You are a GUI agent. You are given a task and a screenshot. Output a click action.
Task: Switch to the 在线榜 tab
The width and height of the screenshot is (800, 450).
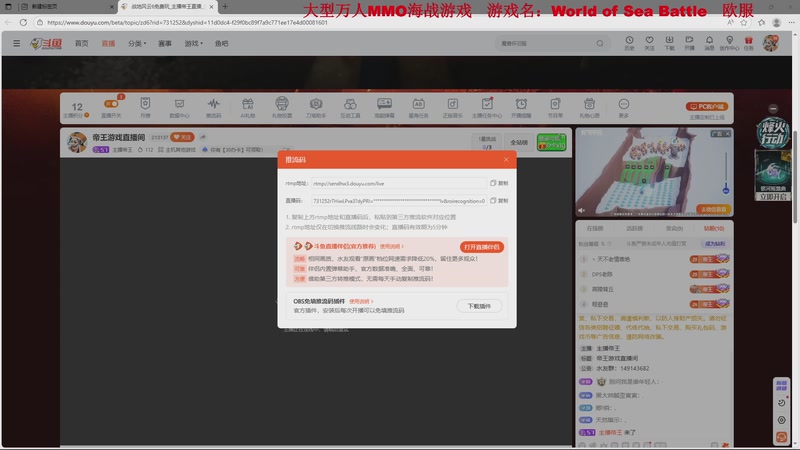tap(594, 228)
